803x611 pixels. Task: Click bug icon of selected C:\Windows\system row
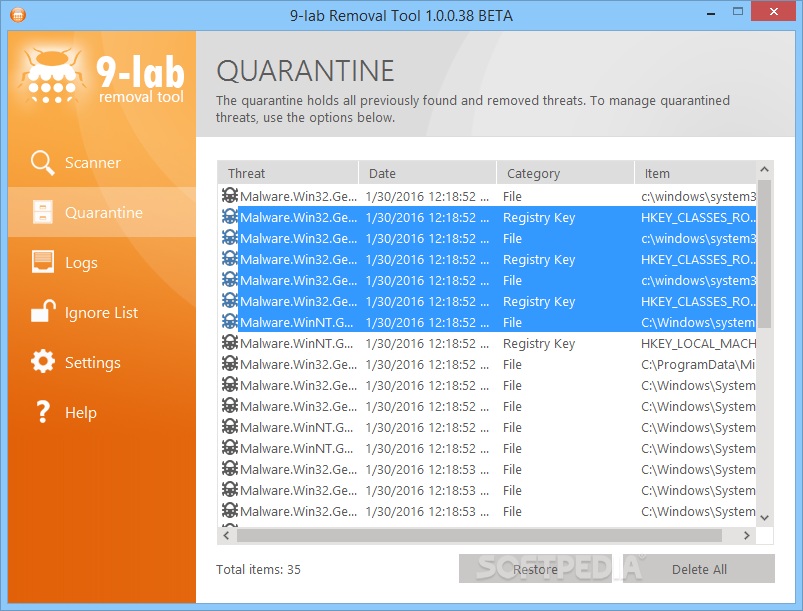pos(229,322)
